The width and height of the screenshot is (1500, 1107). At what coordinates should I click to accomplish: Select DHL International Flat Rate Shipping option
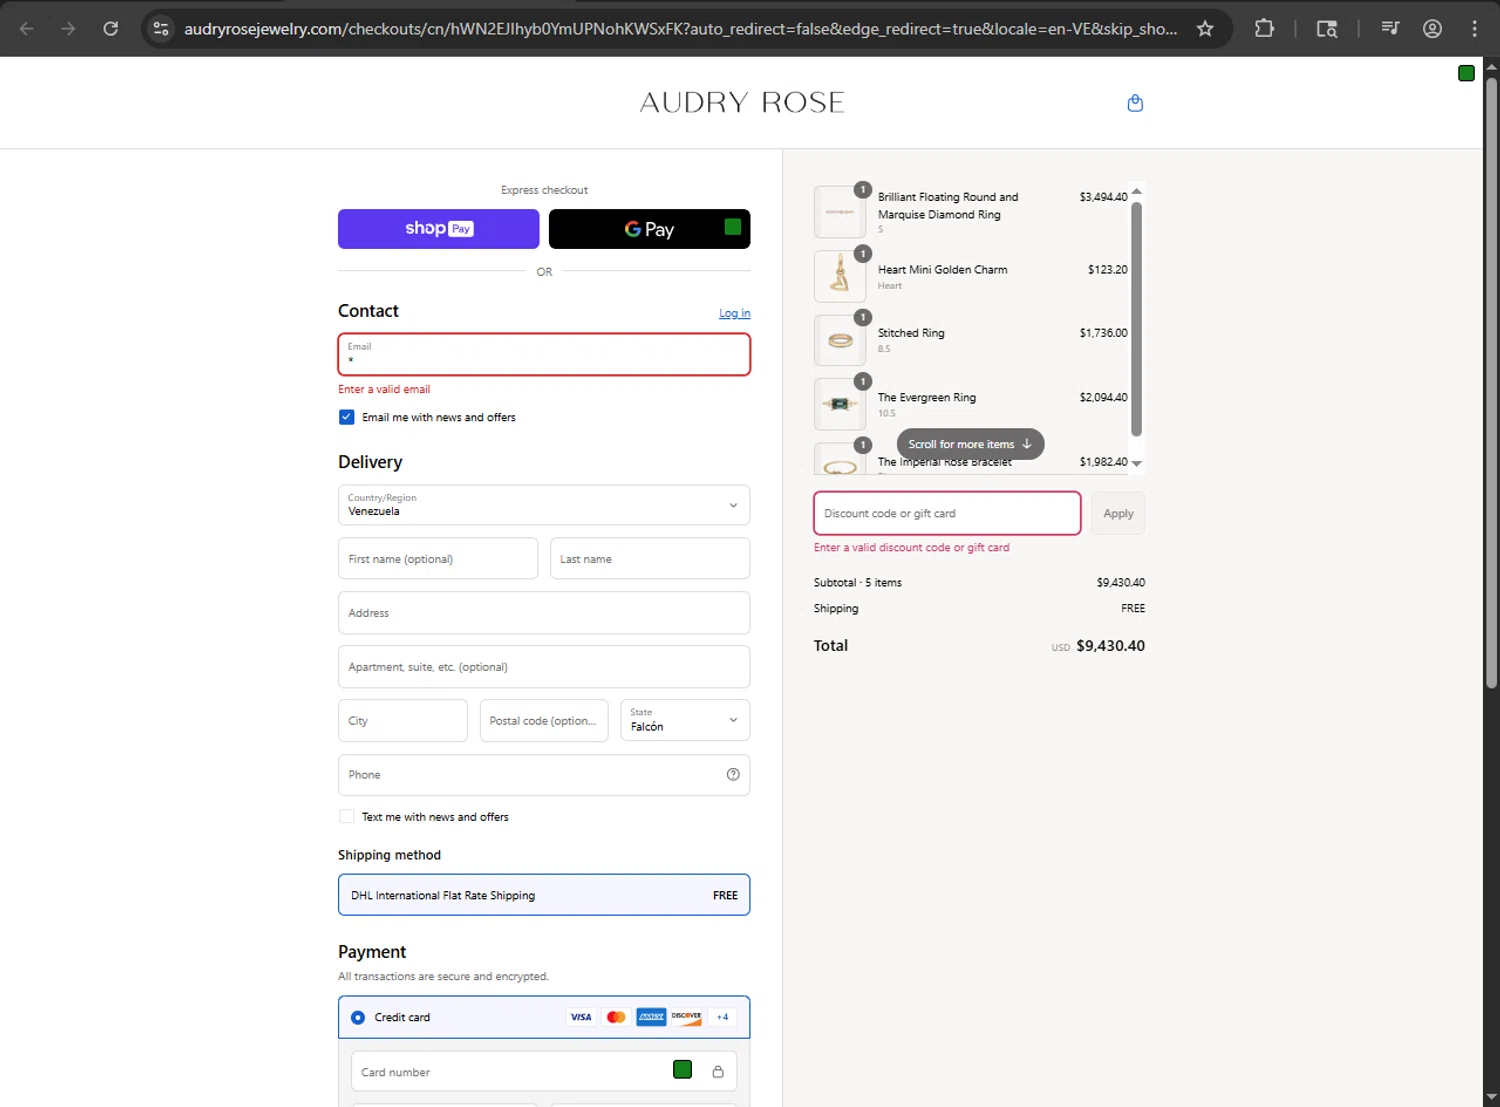point(544,895)
